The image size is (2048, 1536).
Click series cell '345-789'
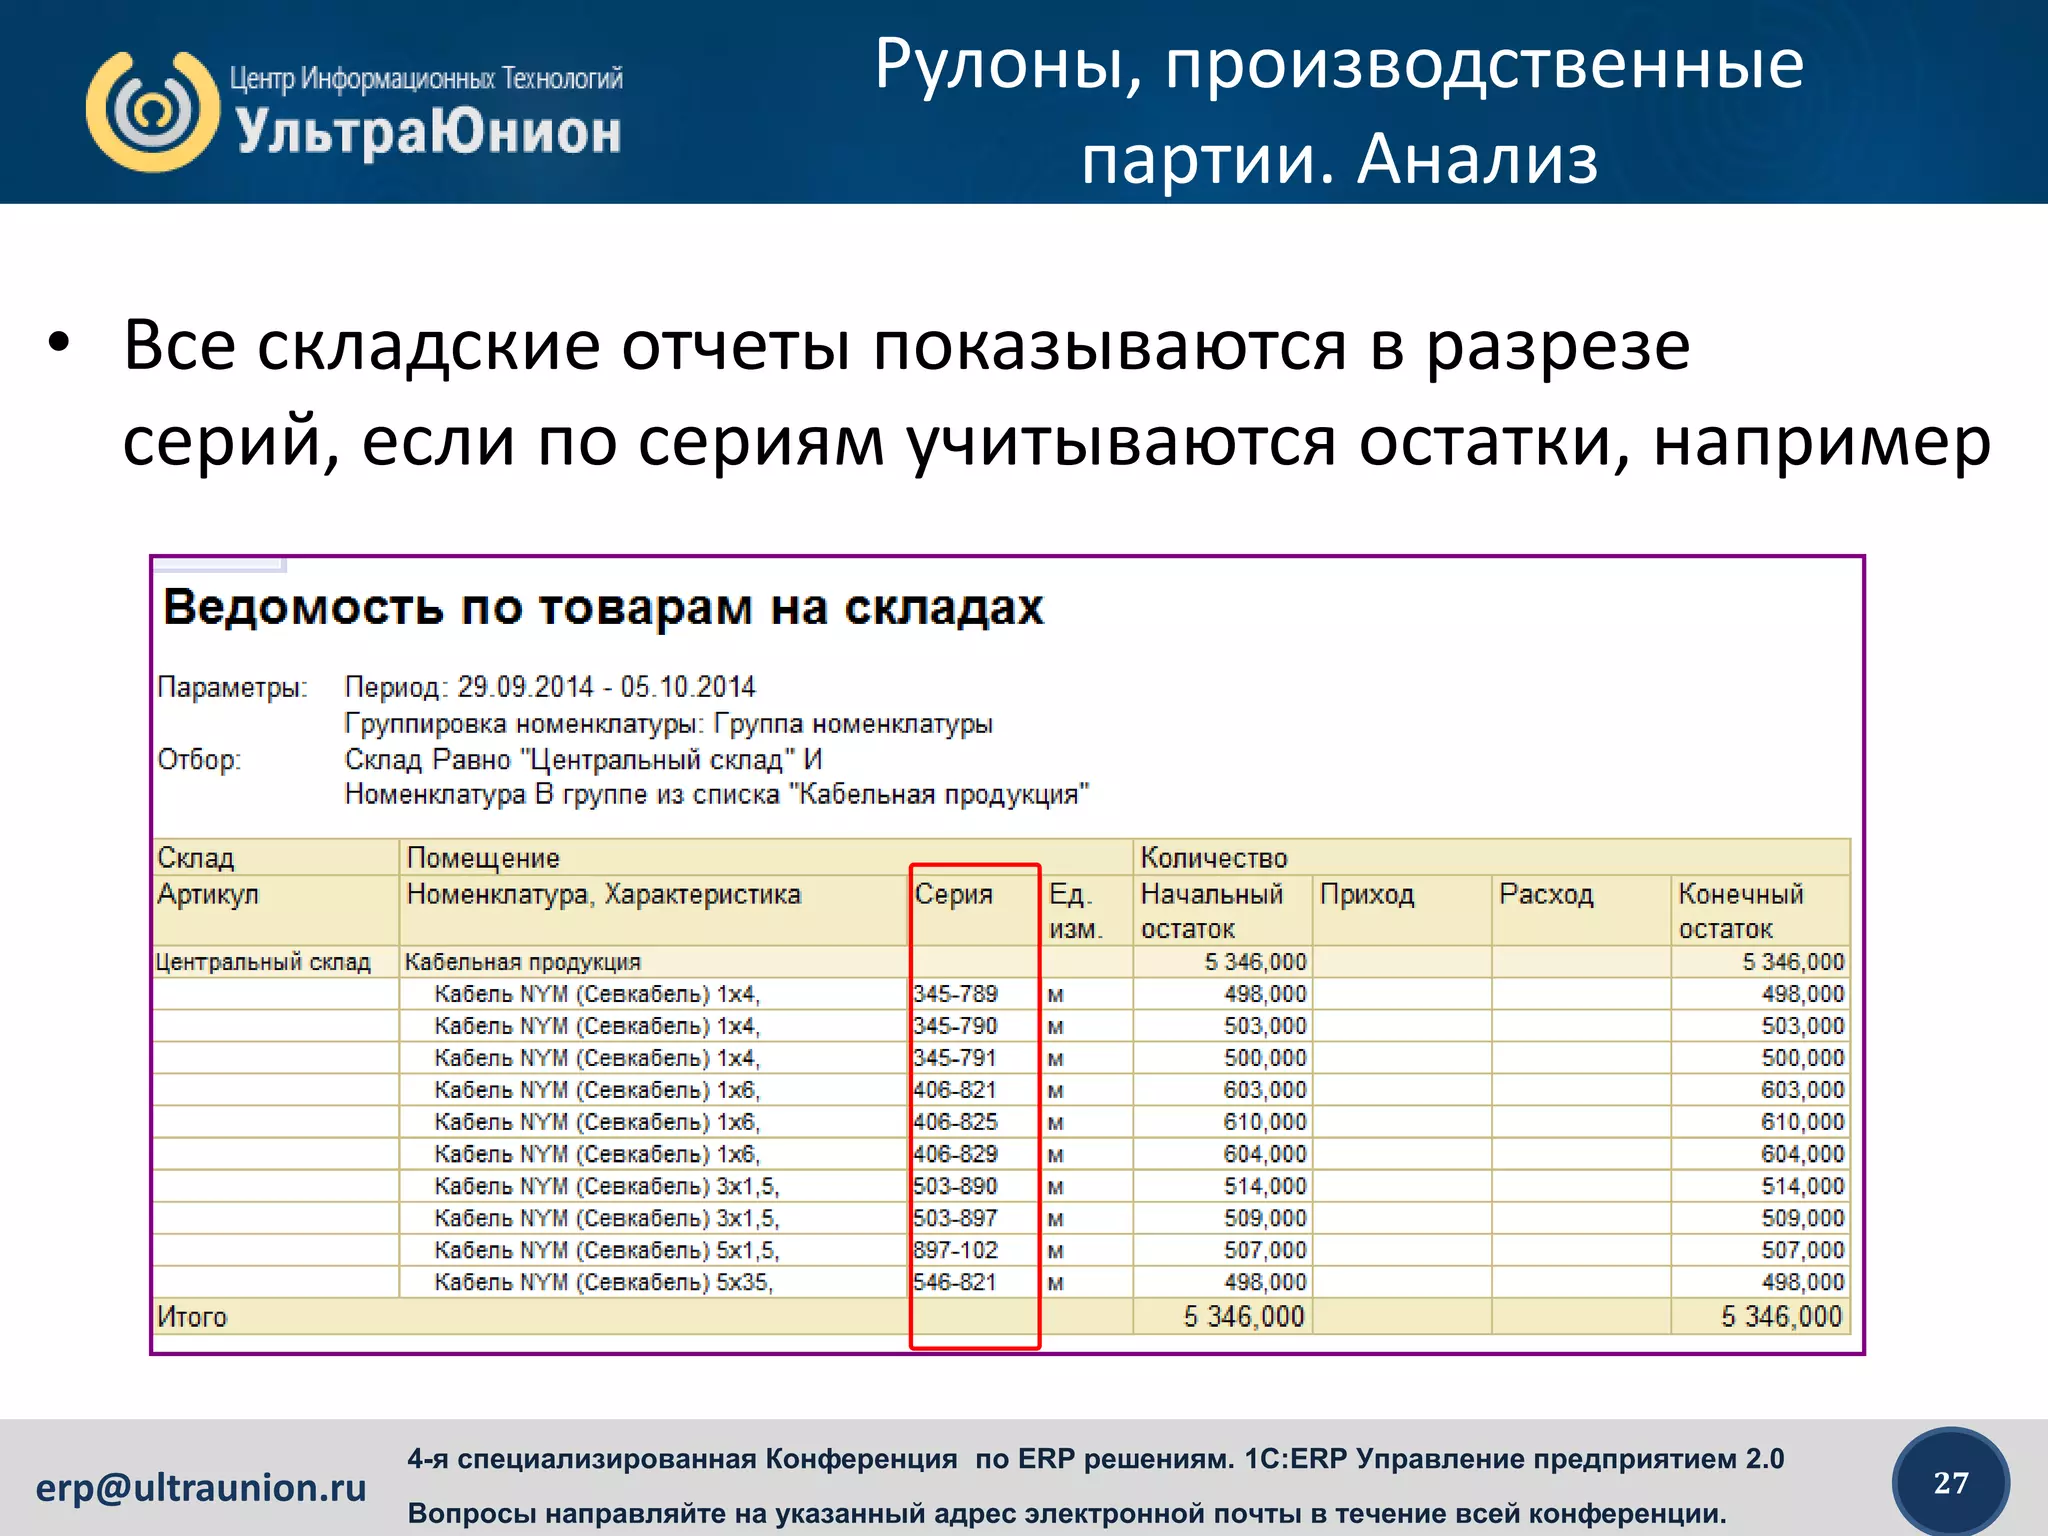(955, 994)
